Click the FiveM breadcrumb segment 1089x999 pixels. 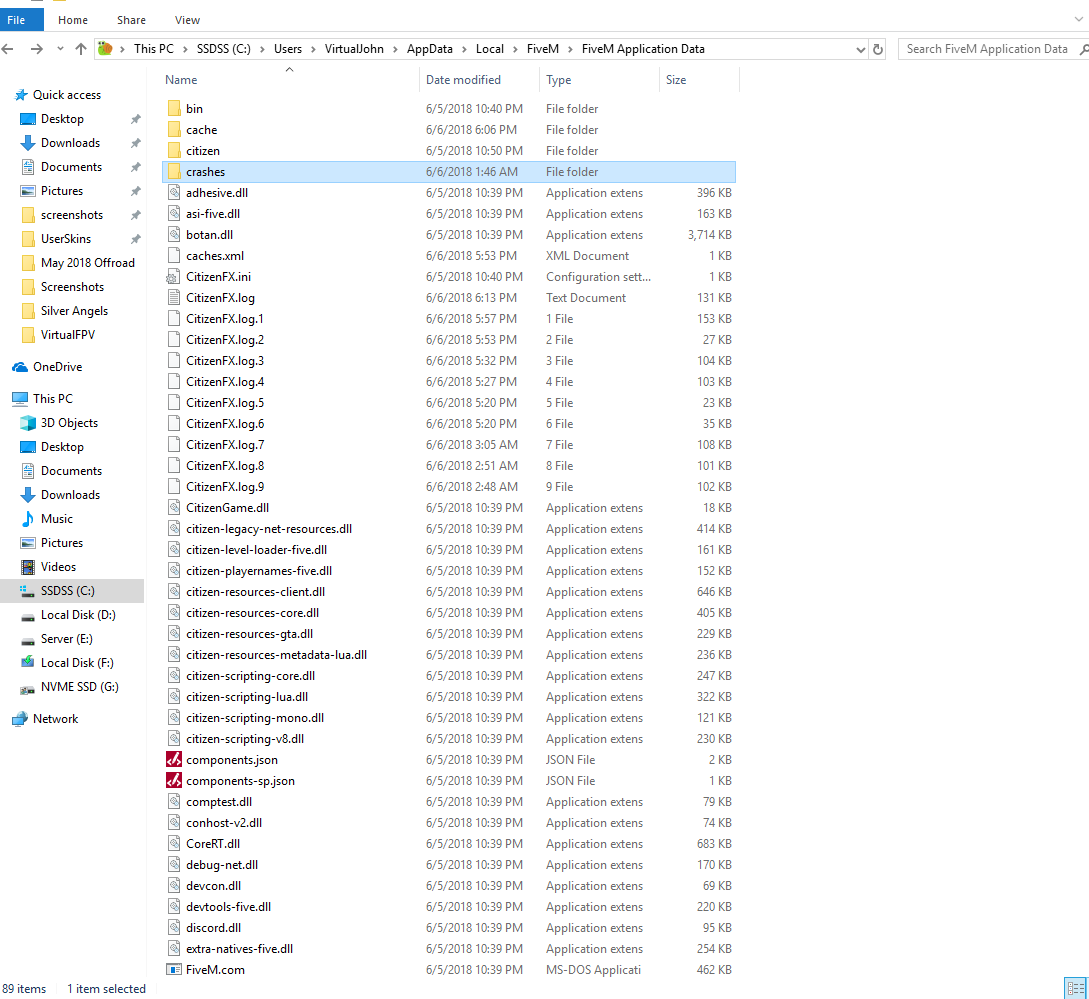[542, 49]
